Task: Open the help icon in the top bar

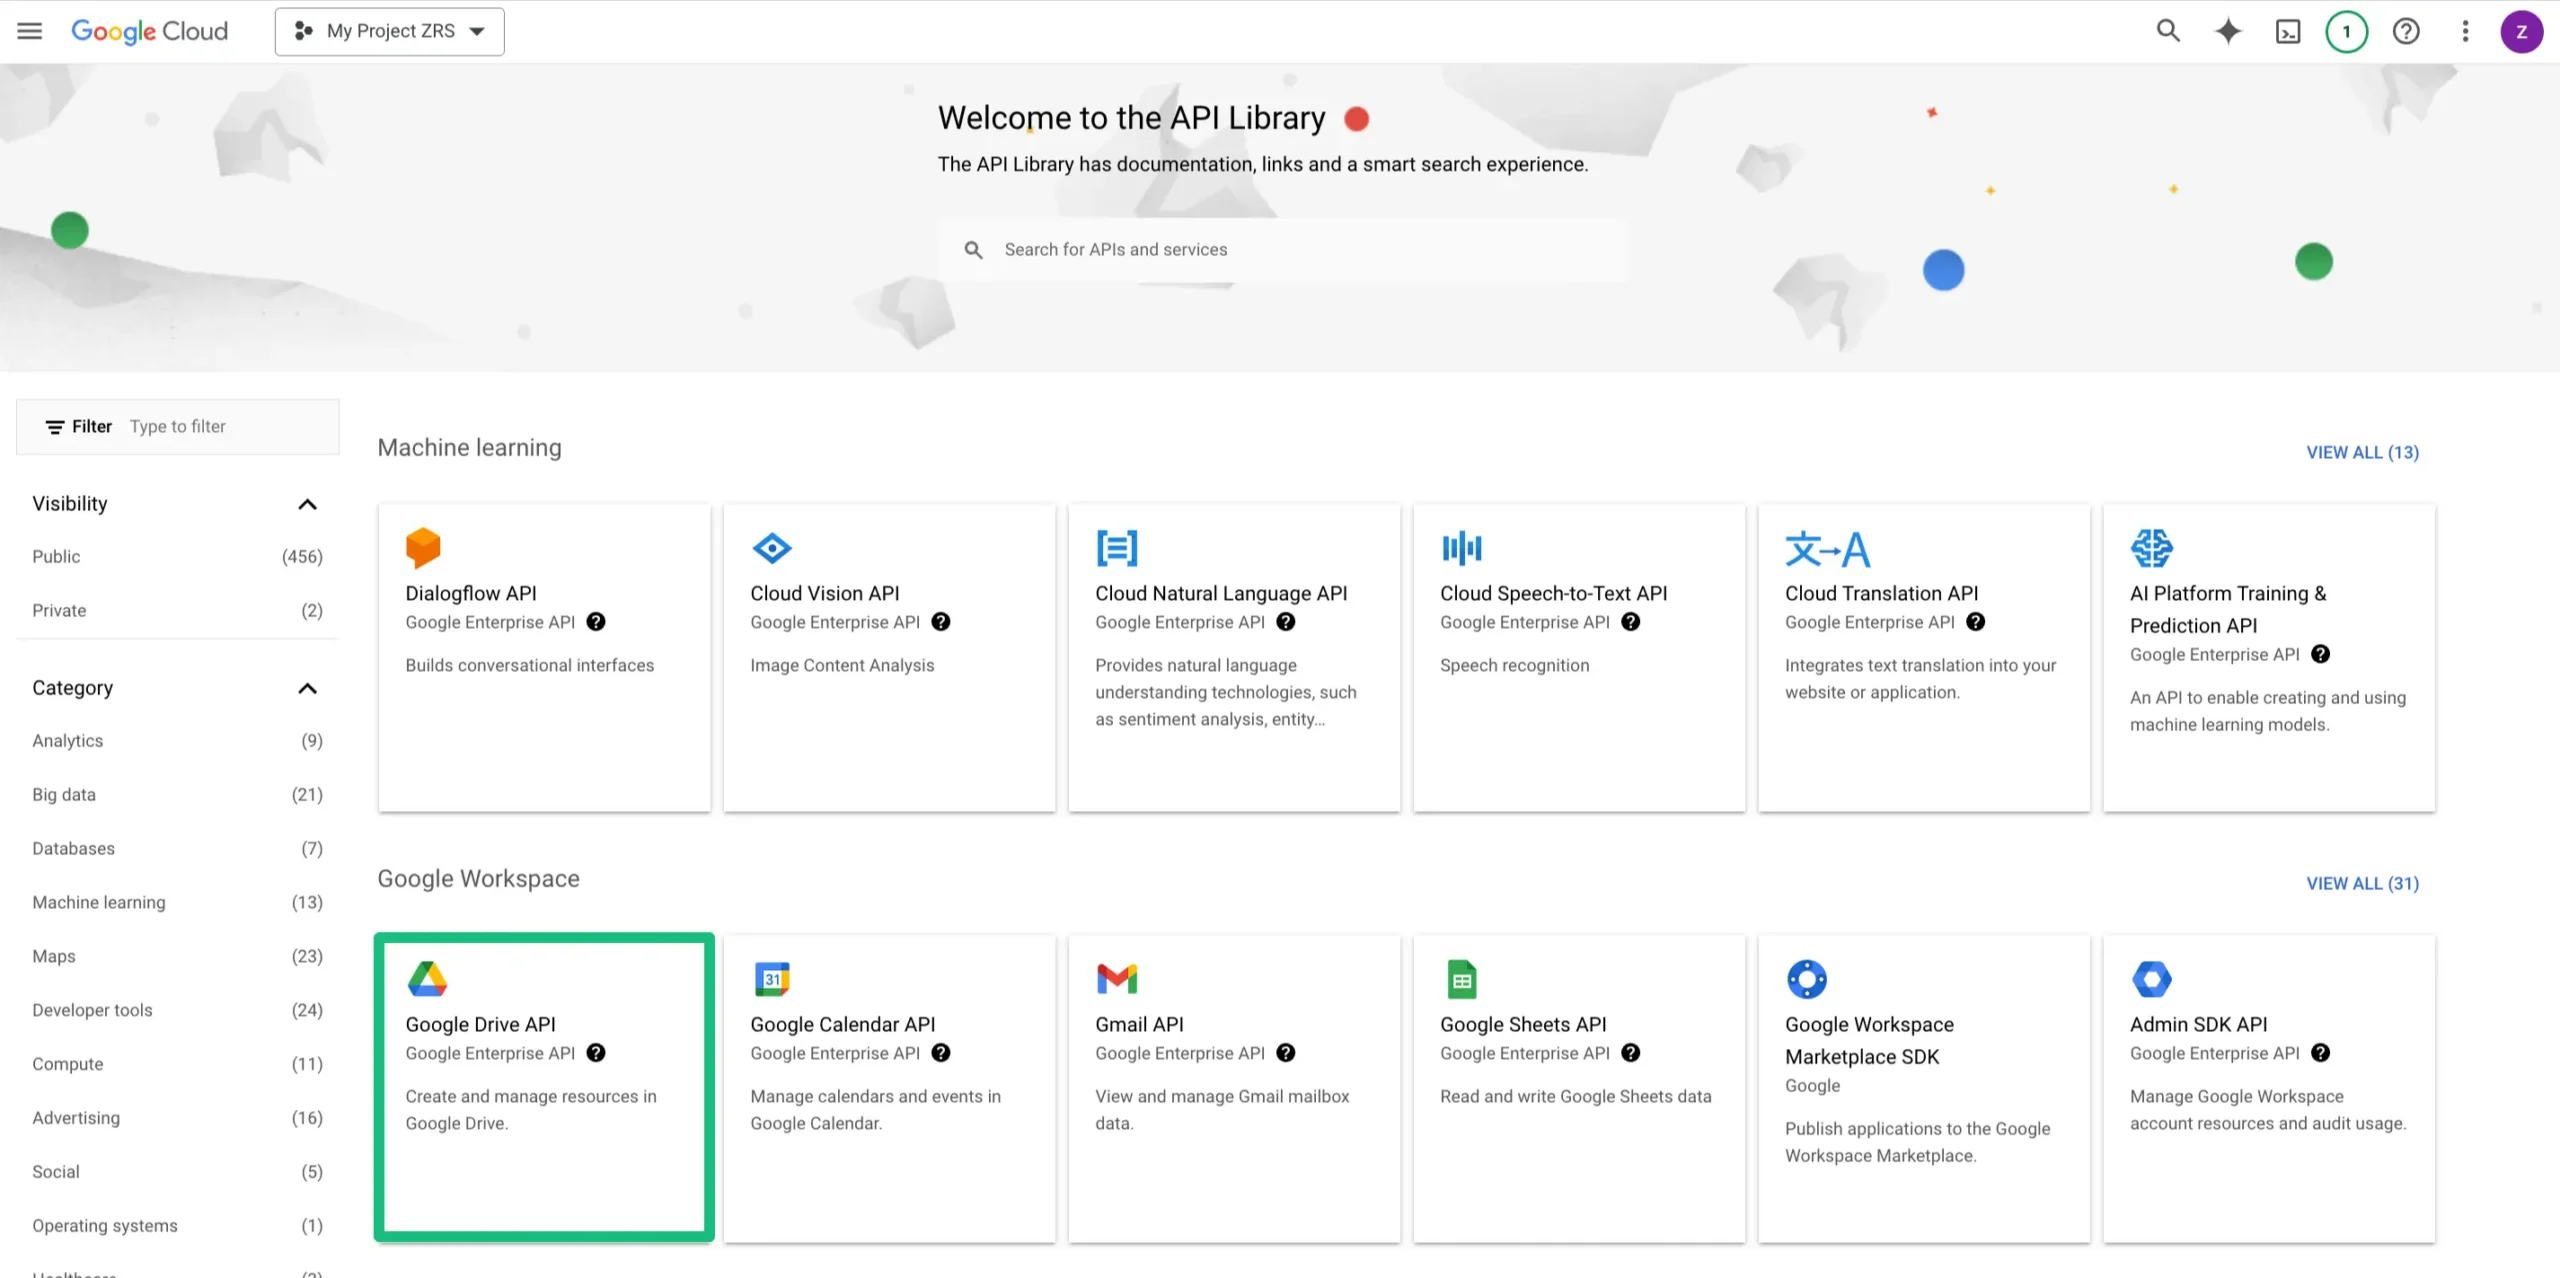Action: [2405, 31]
